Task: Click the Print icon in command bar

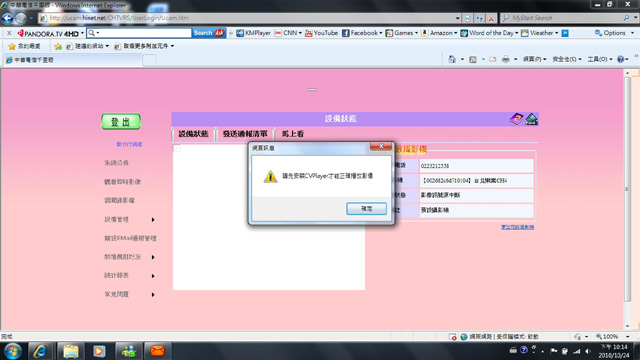Action: point(506,60)
